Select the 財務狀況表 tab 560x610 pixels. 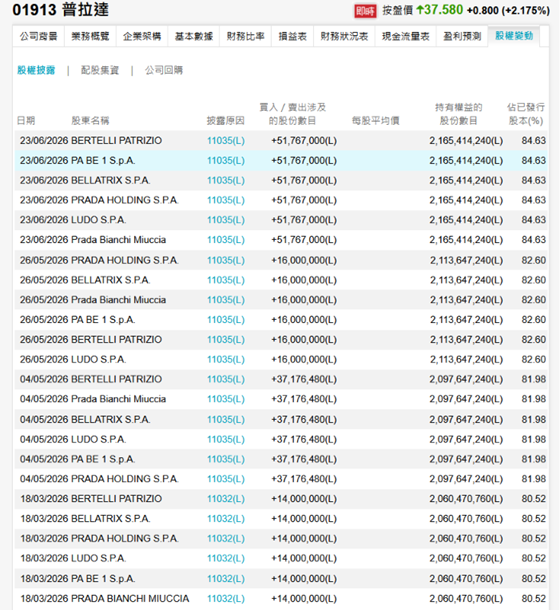click(x=344, y=36)
